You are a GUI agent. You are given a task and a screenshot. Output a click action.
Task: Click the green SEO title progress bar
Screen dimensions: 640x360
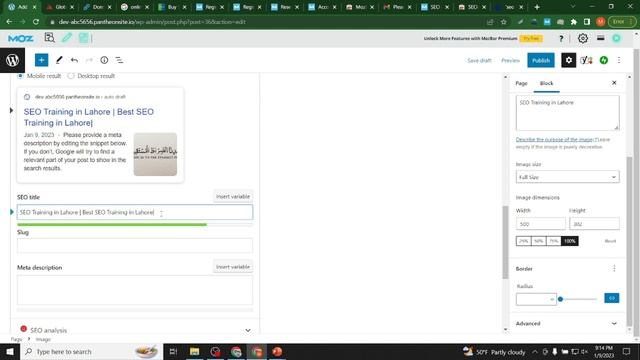point(112,224)
